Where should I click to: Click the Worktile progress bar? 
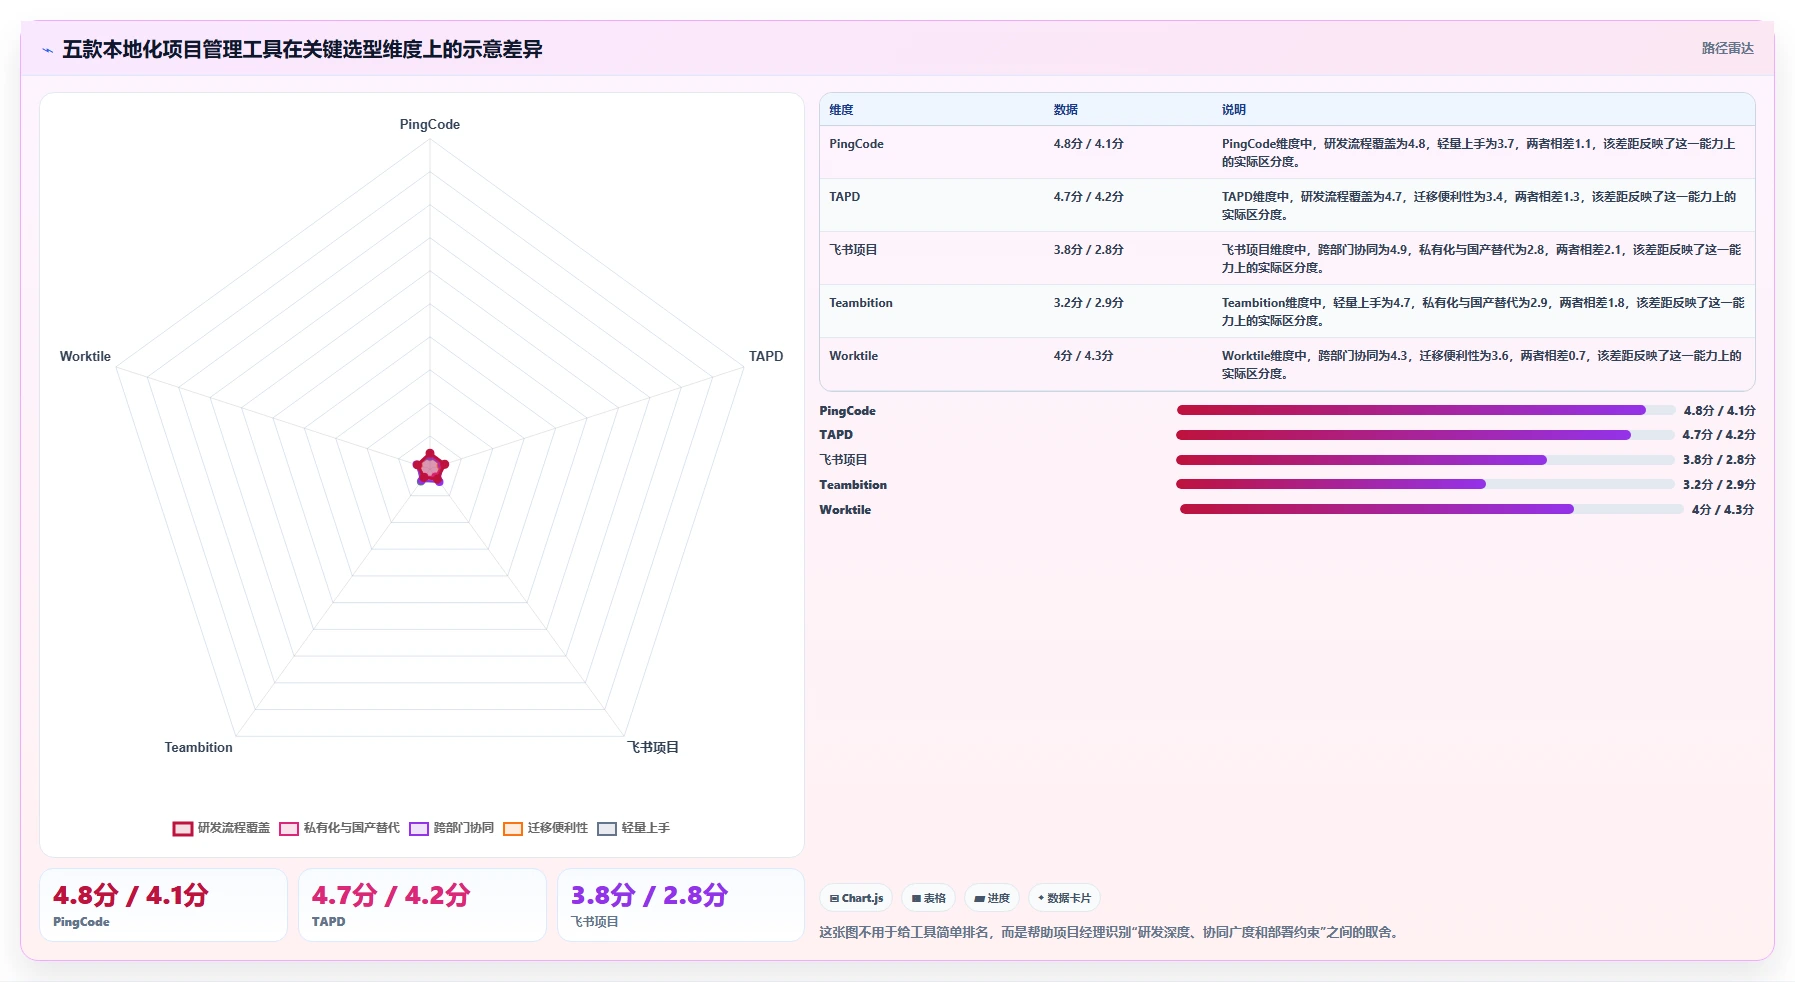(1431, 509)
